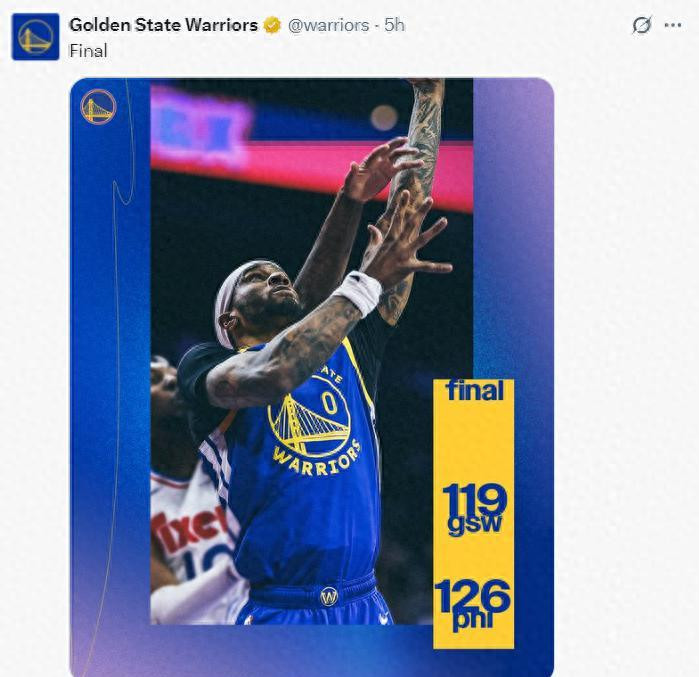Click the Warriors bridge logo inside the graphic

[x=99, y=107]
